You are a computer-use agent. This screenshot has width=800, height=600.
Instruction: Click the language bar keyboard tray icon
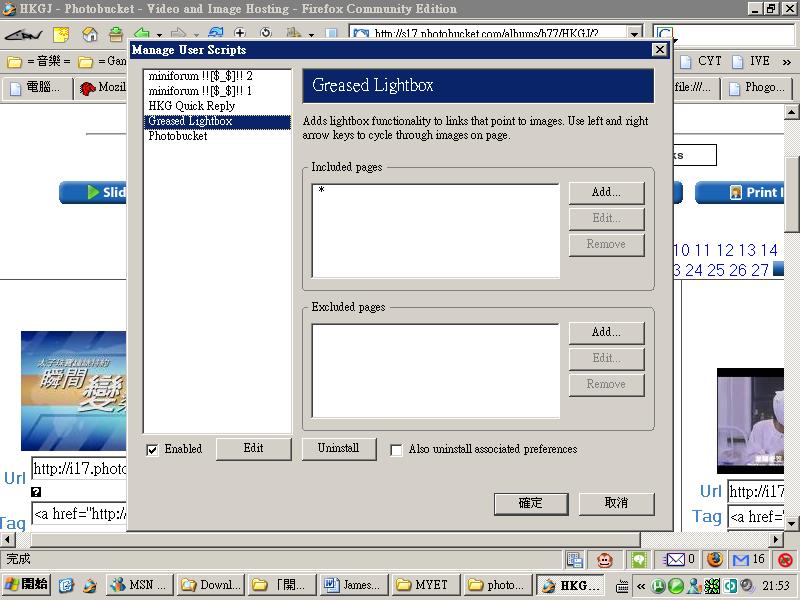tap(621, 586)
